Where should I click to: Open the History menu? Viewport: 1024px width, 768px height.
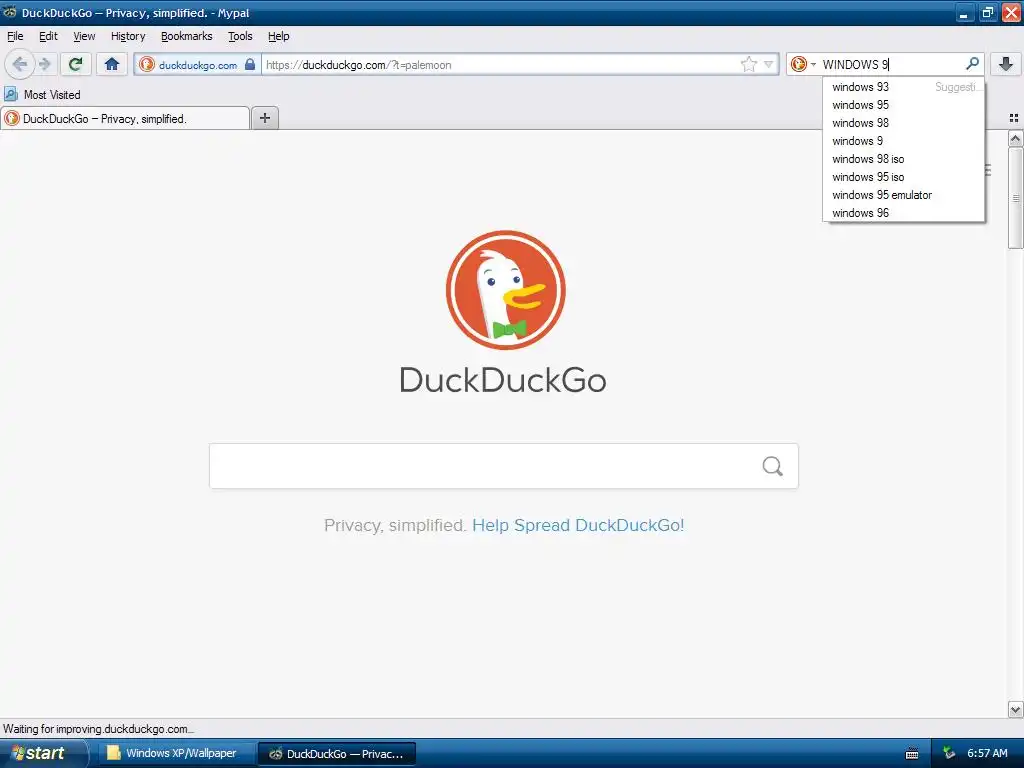(128, 36)
